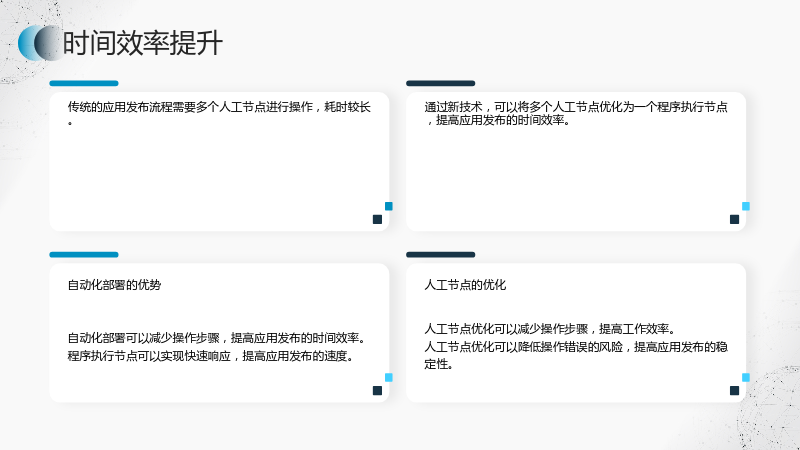The height and width of the screenshot is (450, 800).
Task: Click the blue accent bar above top-left card
Action: point(84,83)
